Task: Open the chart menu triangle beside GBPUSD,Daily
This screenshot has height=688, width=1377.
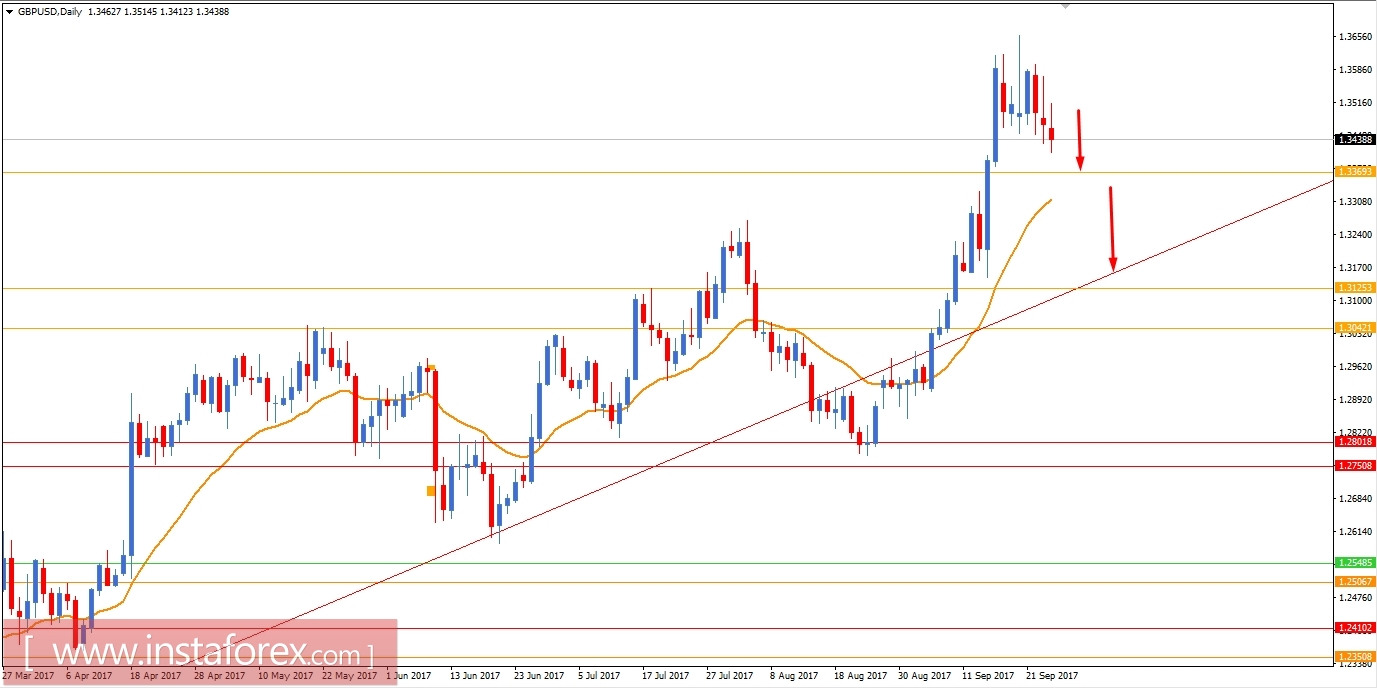Action: click(10, 12)
